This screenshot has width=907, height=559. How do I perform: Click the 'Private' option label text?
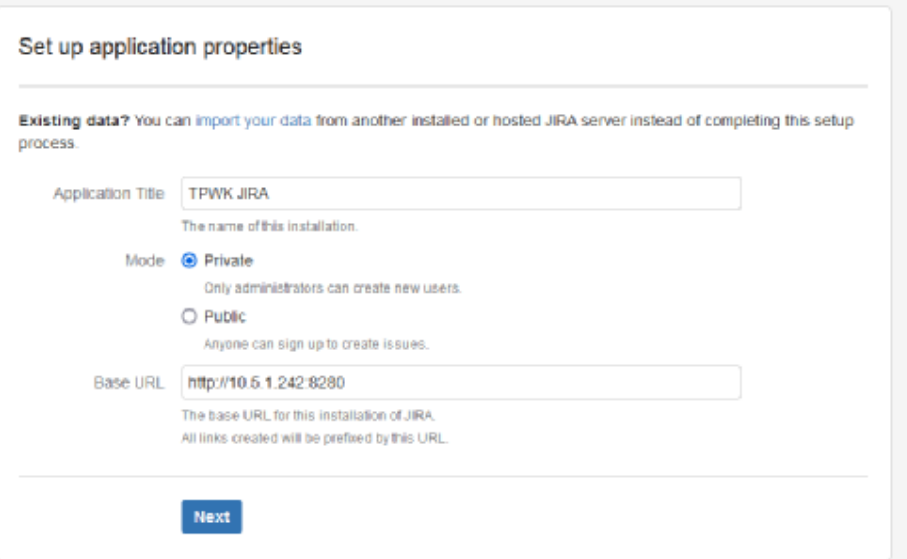coord(229,260)
